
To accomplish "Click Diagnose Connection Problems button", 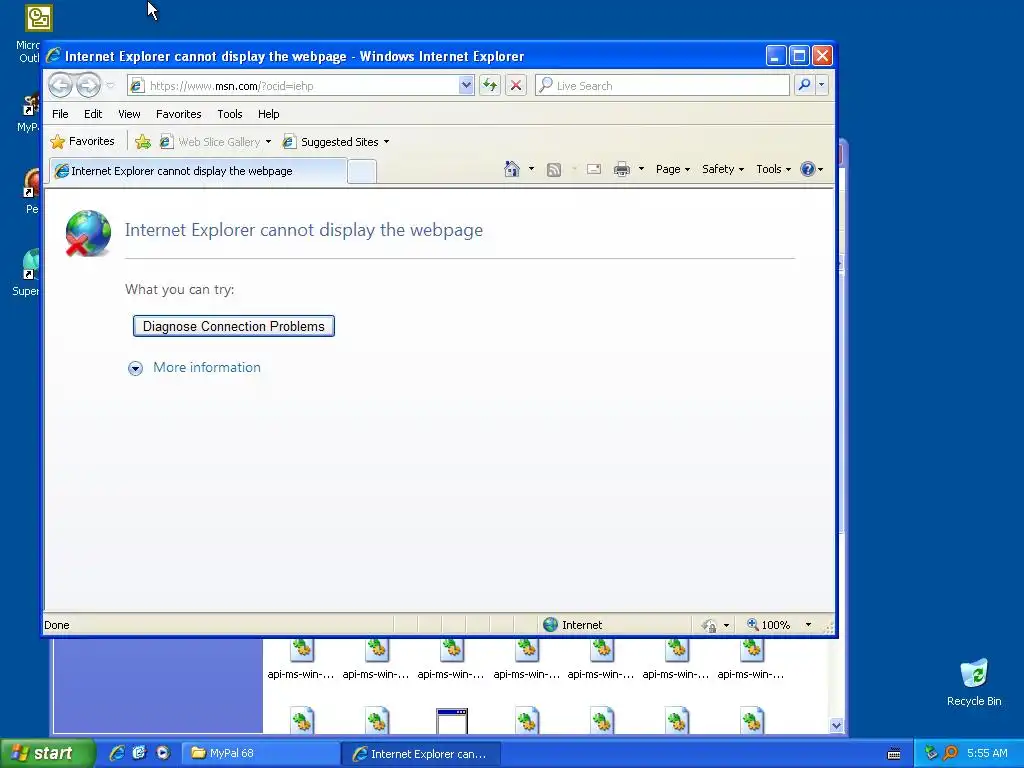I will (234, 326).
